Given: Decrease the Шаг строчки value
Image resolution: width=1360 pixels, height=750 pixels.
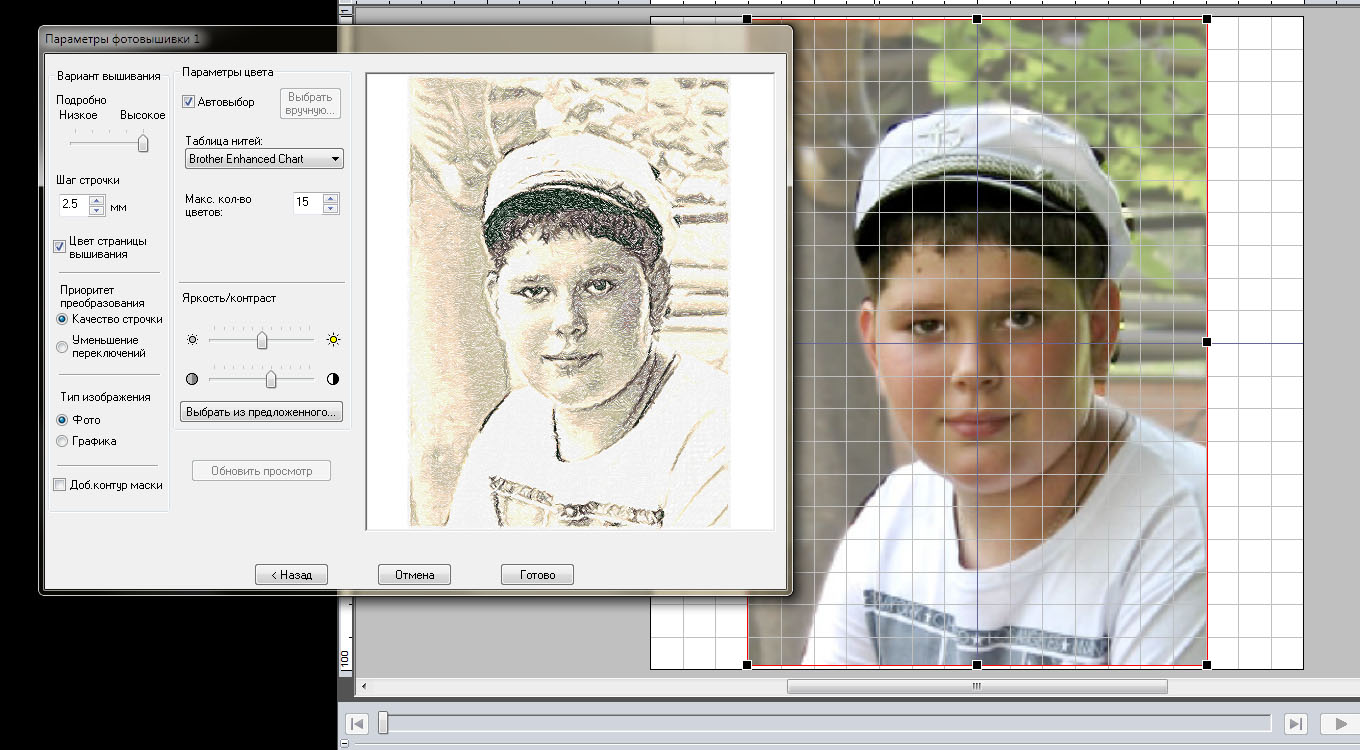Looking at the screenshot, I should (97, 210).
